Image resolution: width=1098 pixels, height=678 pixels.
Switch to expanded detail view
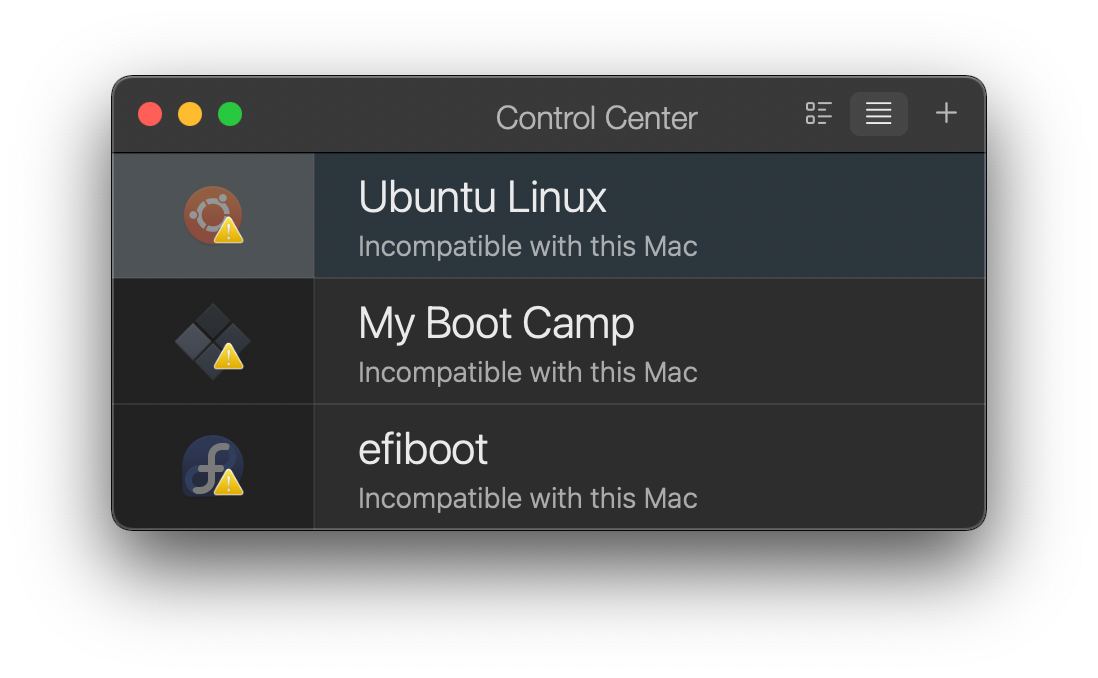(819, 113)
